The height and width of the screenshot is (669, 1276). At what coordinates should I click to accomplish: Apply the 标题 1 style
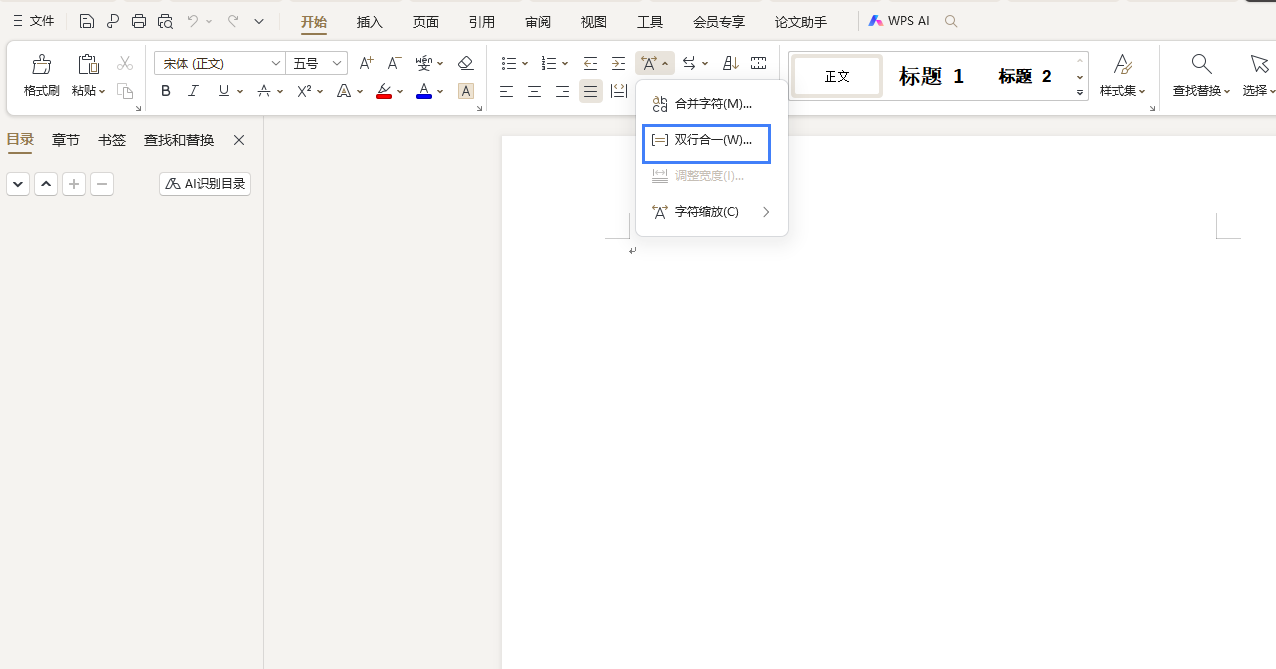(x=931, y=76)
